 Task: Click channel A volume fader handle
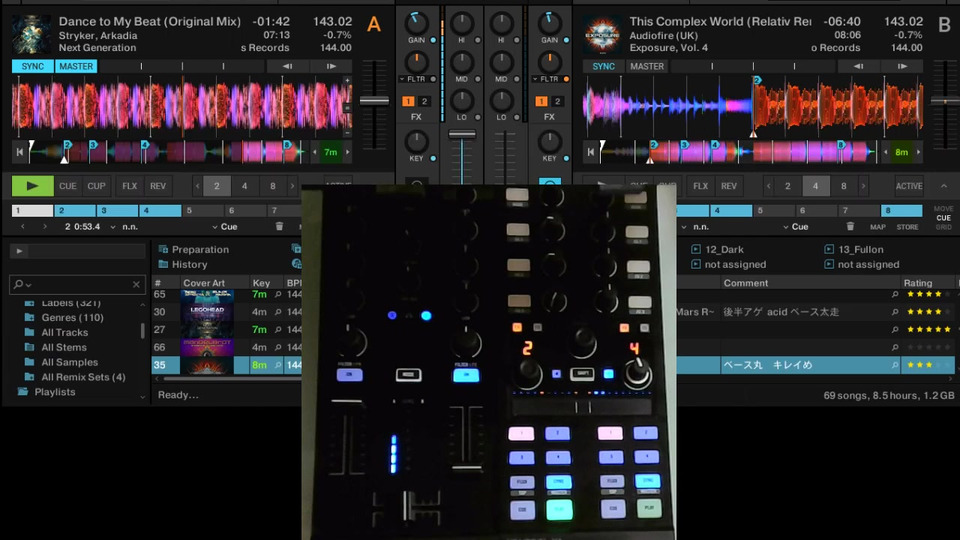(462, 134)
